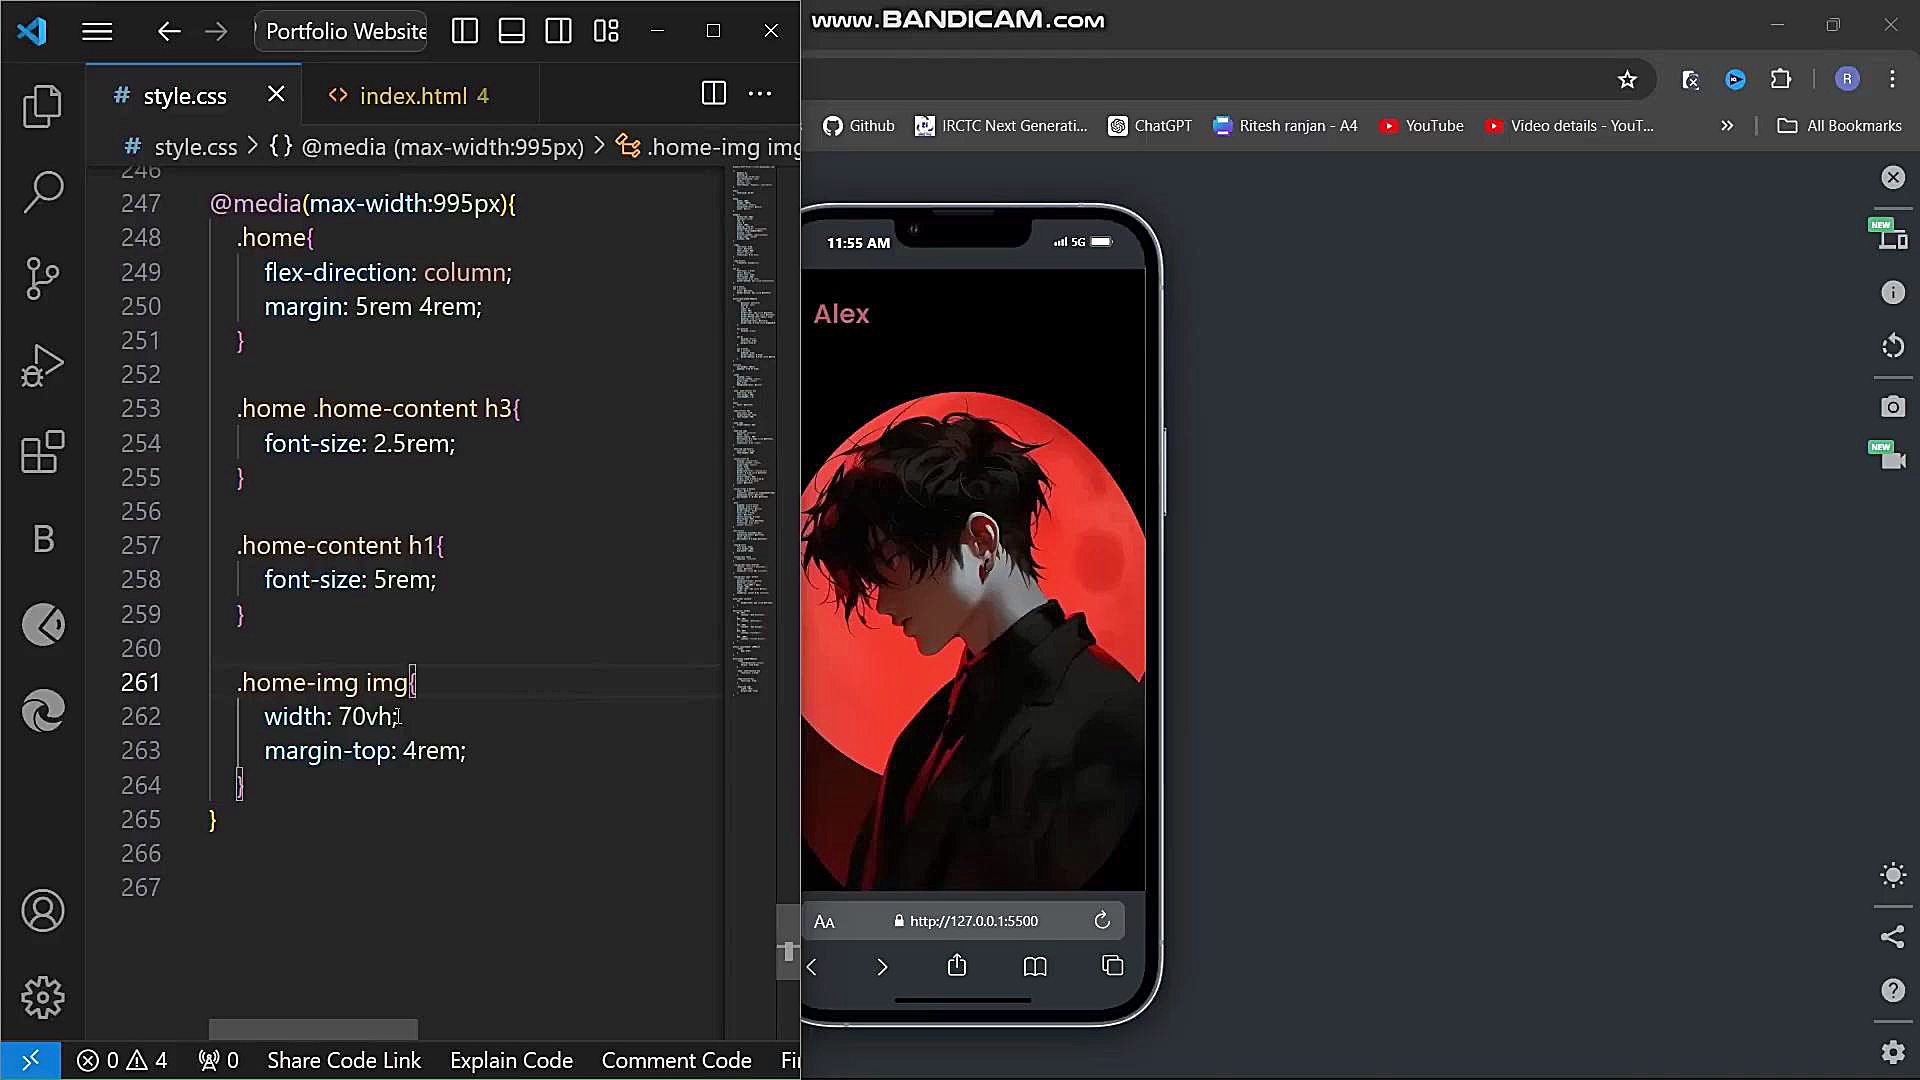Take a screenshot with camera icon
1920x1080 pixels.
pyautogui.click(x=1893, y=407)
